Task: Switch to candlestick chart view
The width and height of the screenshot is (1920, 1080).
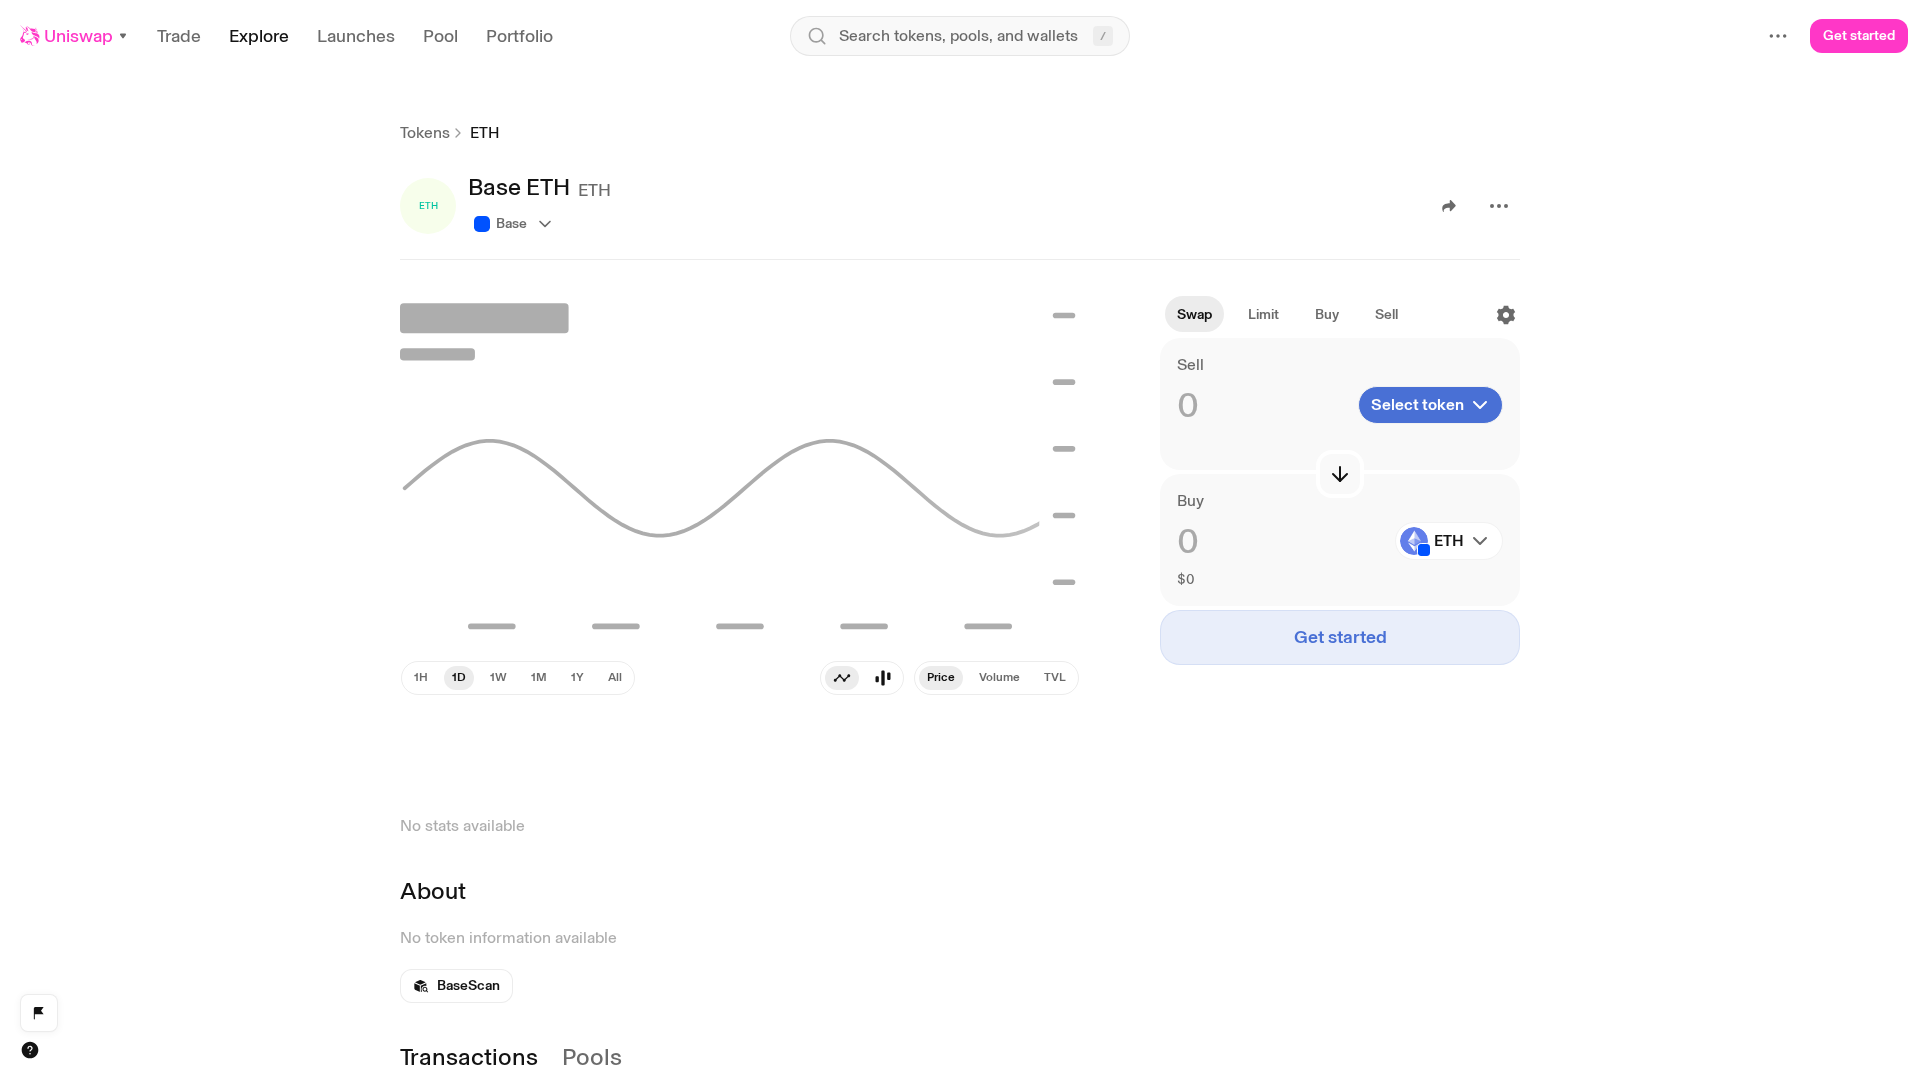Action: pos(883,678)
